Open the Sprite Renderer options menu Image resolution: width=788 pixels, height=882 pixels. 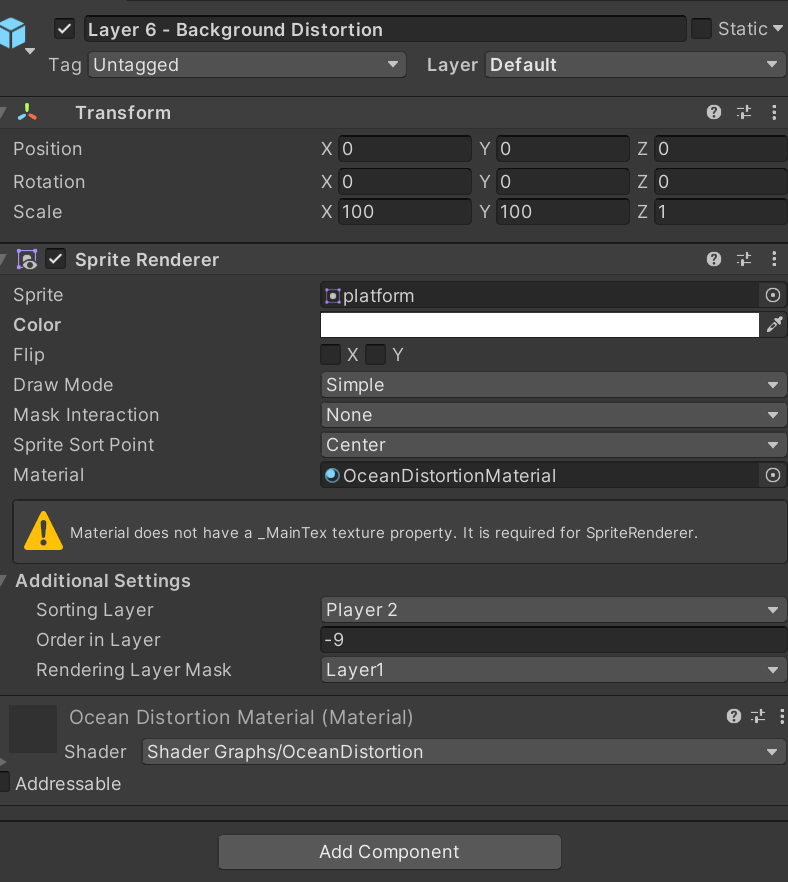point(774,259)
